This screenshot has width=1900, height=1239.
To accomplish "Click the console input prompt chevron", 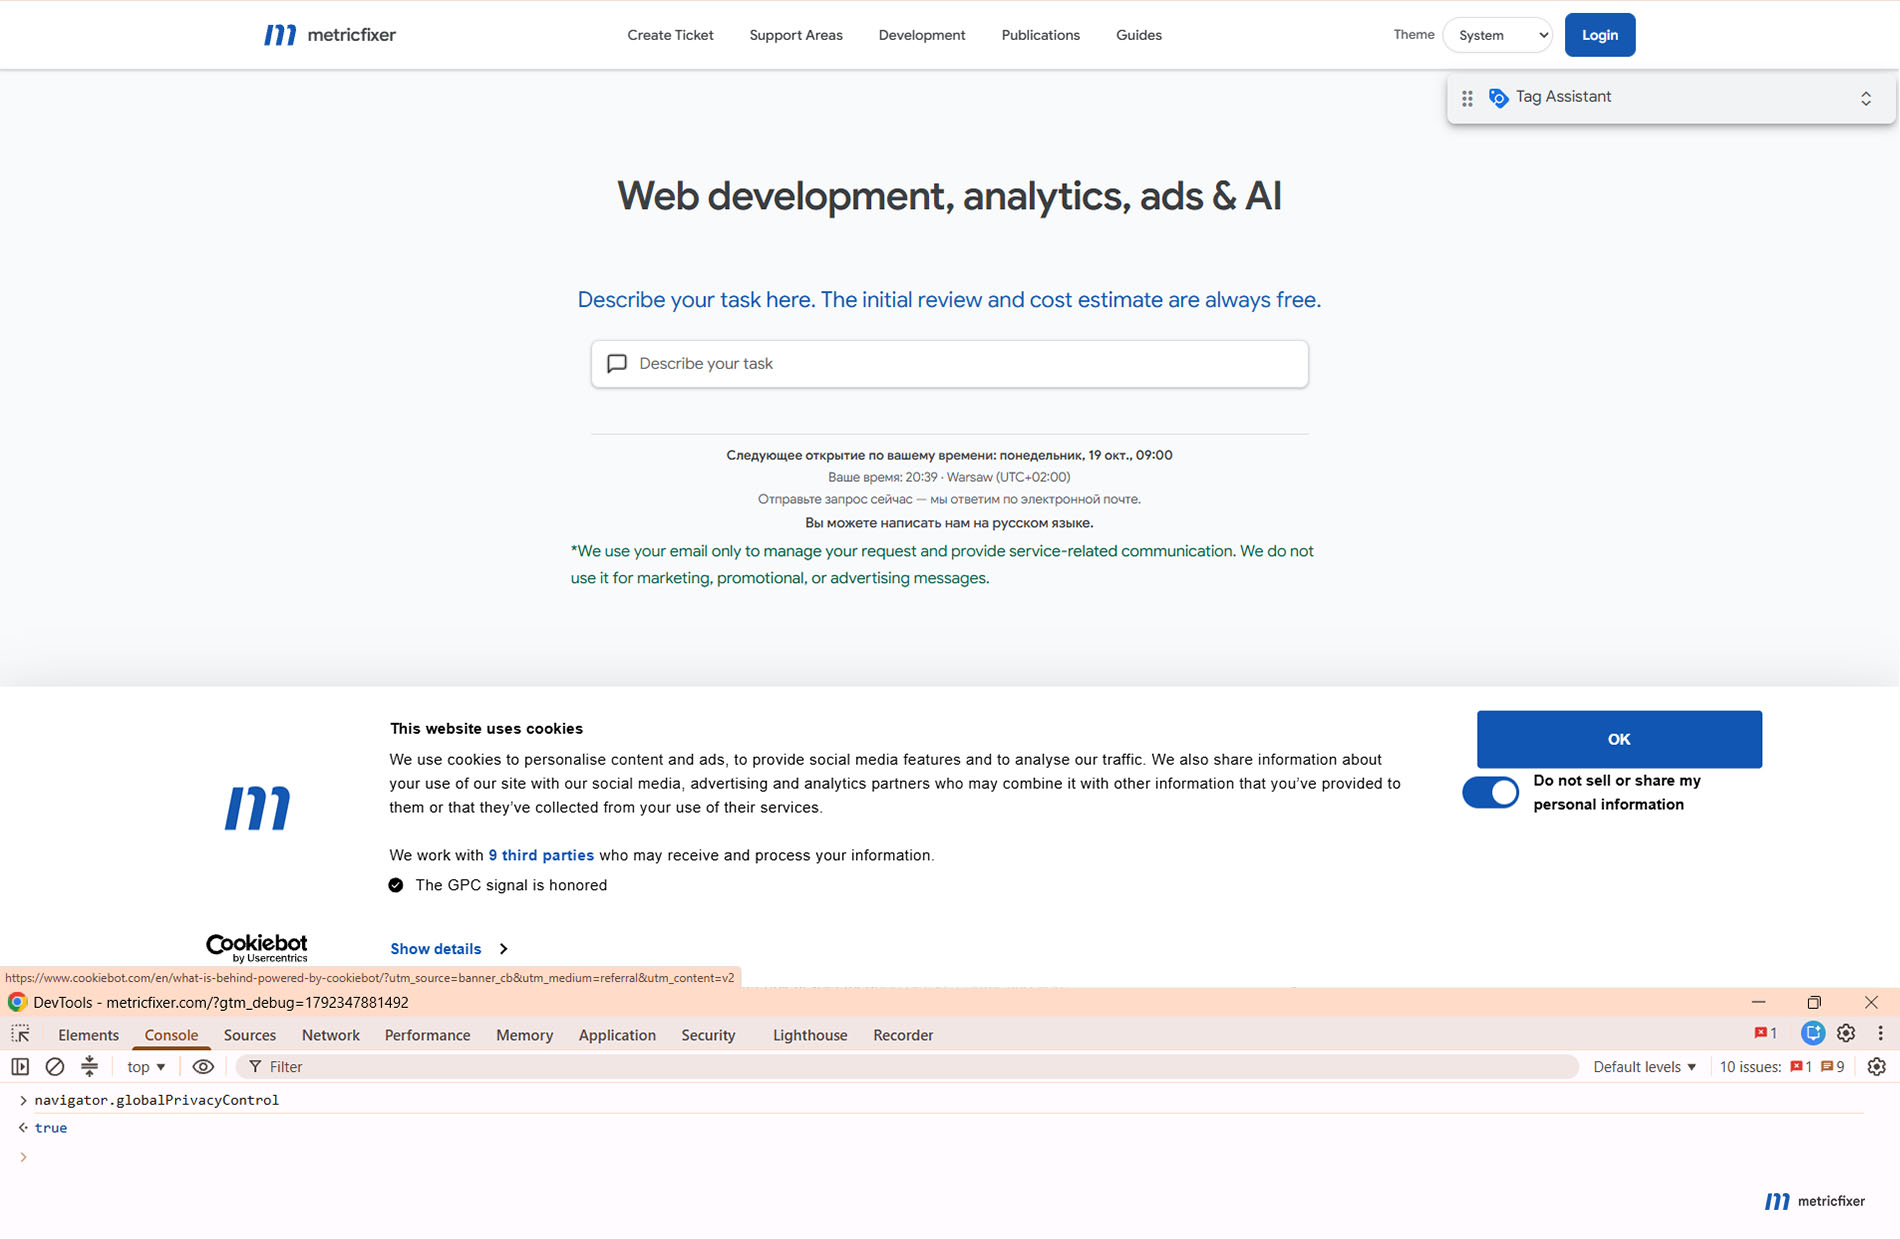I will coord(23,1157).
